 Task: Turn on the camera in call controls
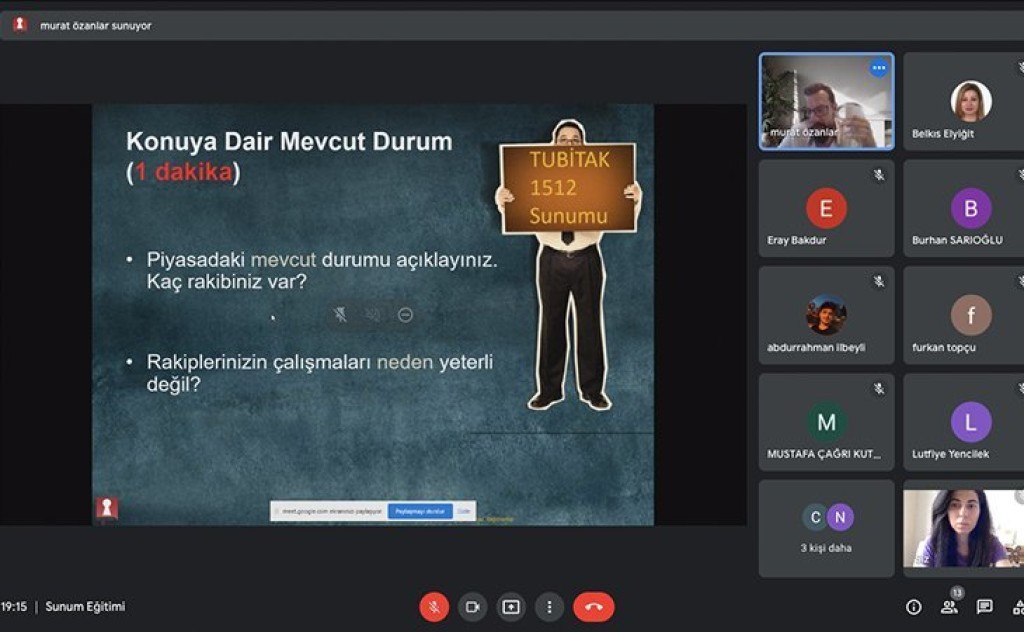tap(472, 607)
